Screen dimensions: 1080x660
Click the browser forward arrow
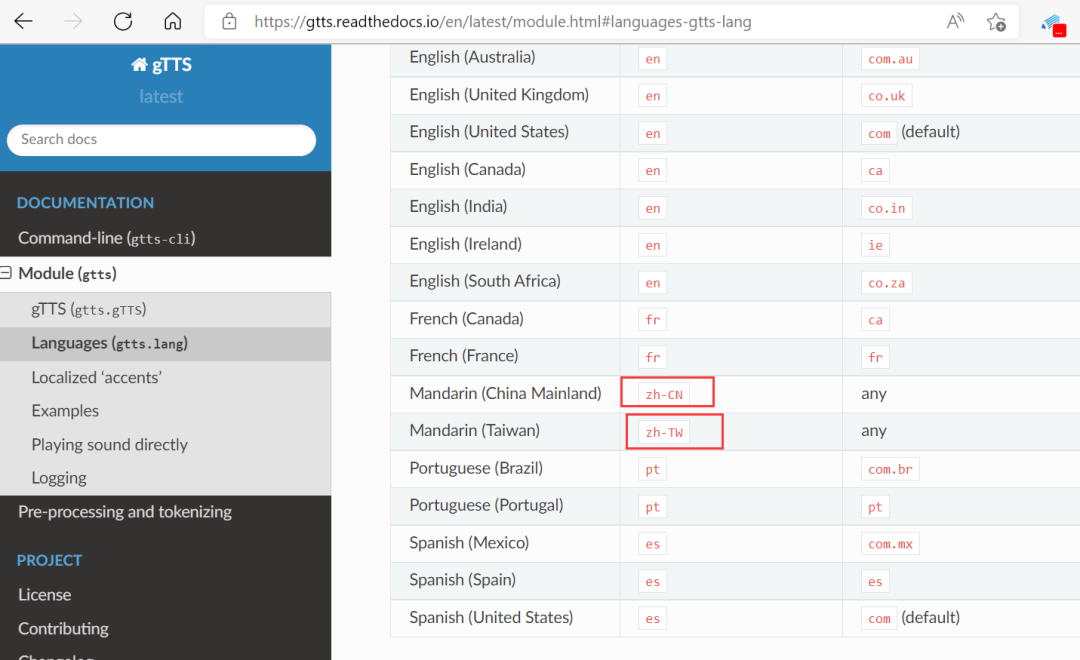pyautogui.click(x=73, y=21)
